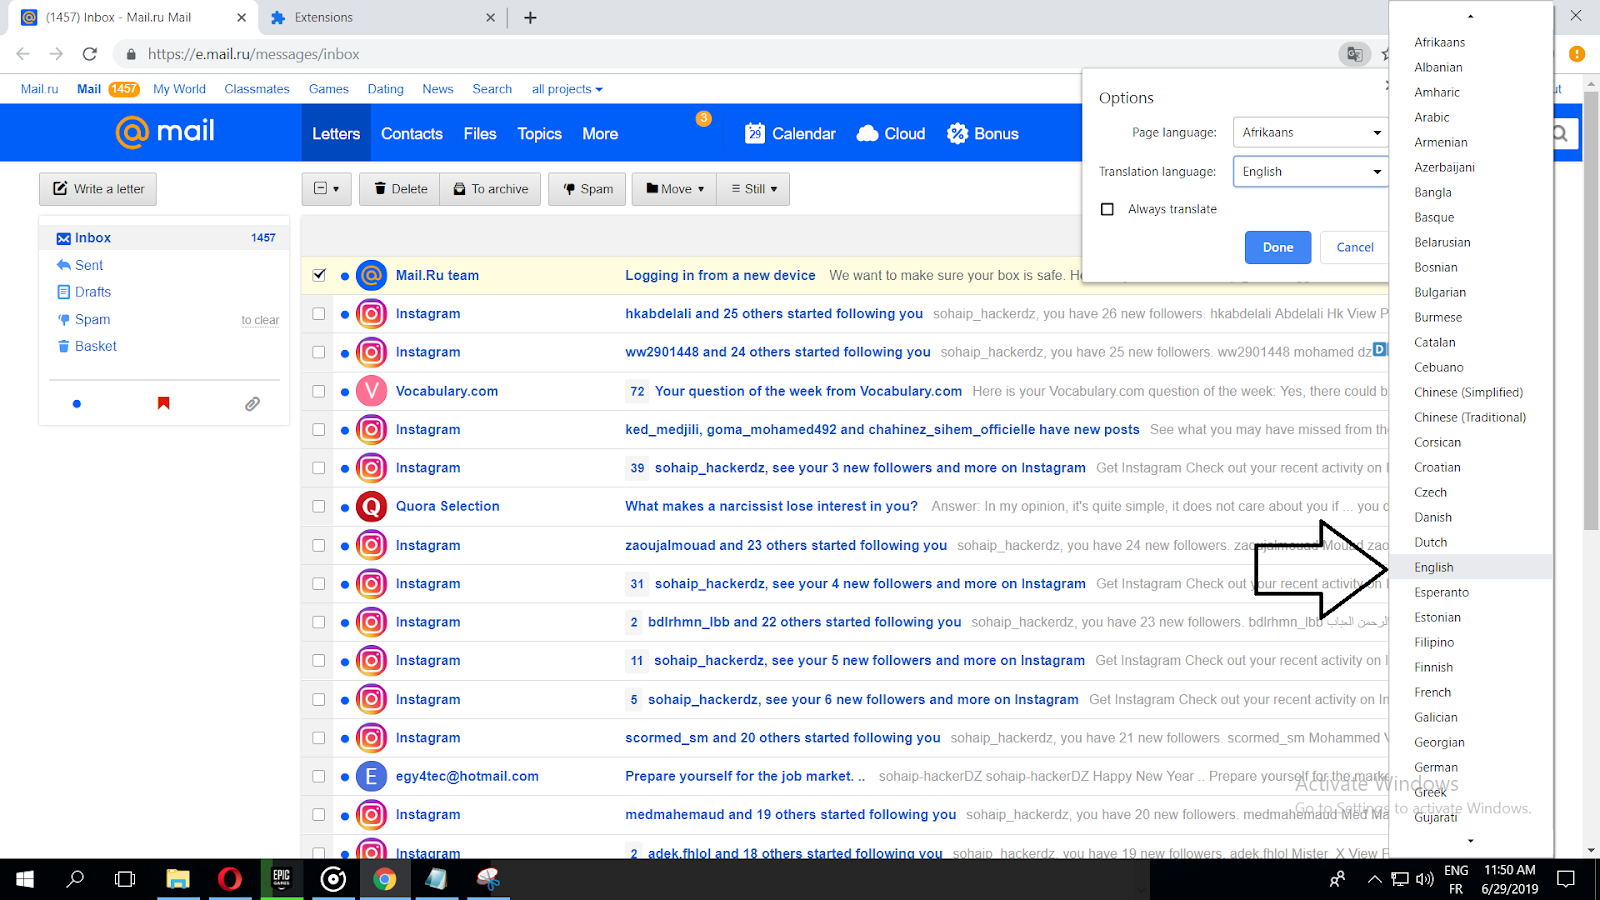
Task: Expand the all projects menu
Action: [x=567, y=89]
